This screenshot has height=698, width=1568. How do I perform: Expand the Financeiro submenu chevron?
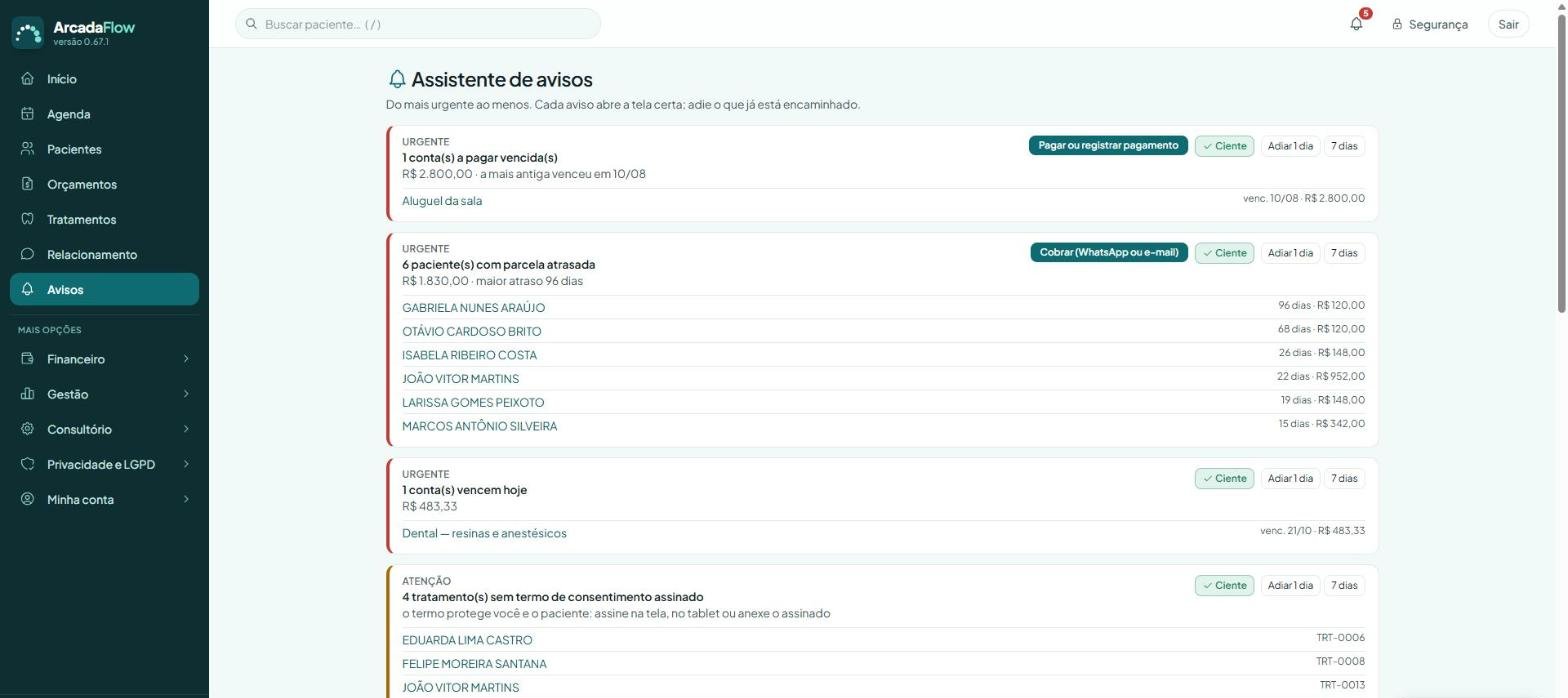click(186, 359)
